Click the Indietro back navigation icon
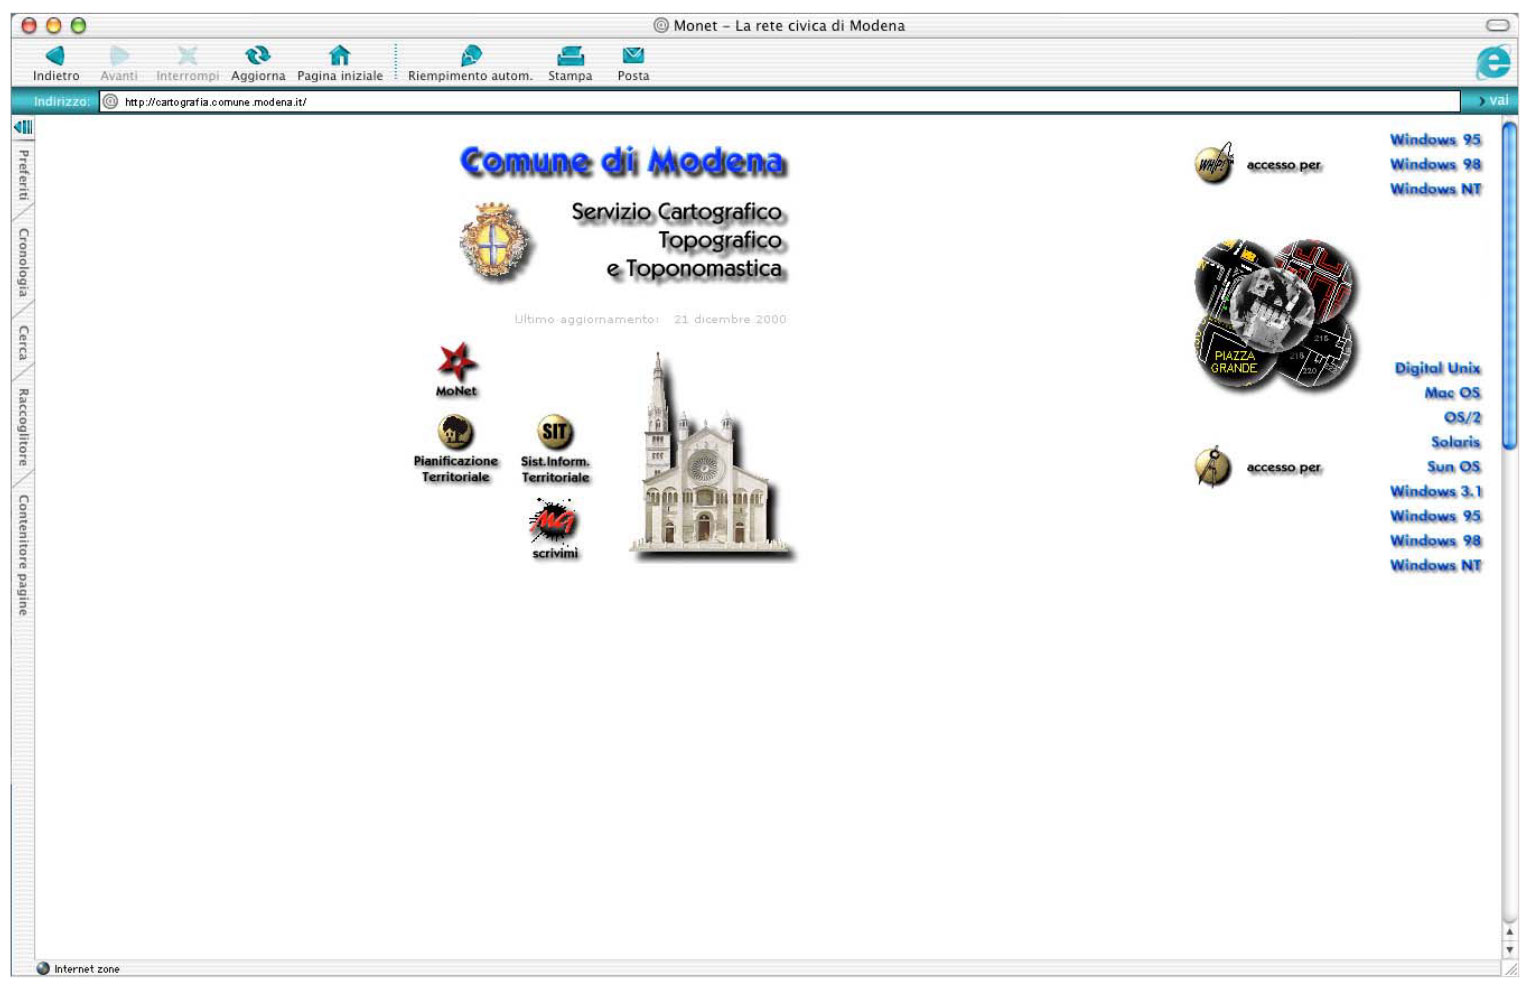 [x=57, y=58]
